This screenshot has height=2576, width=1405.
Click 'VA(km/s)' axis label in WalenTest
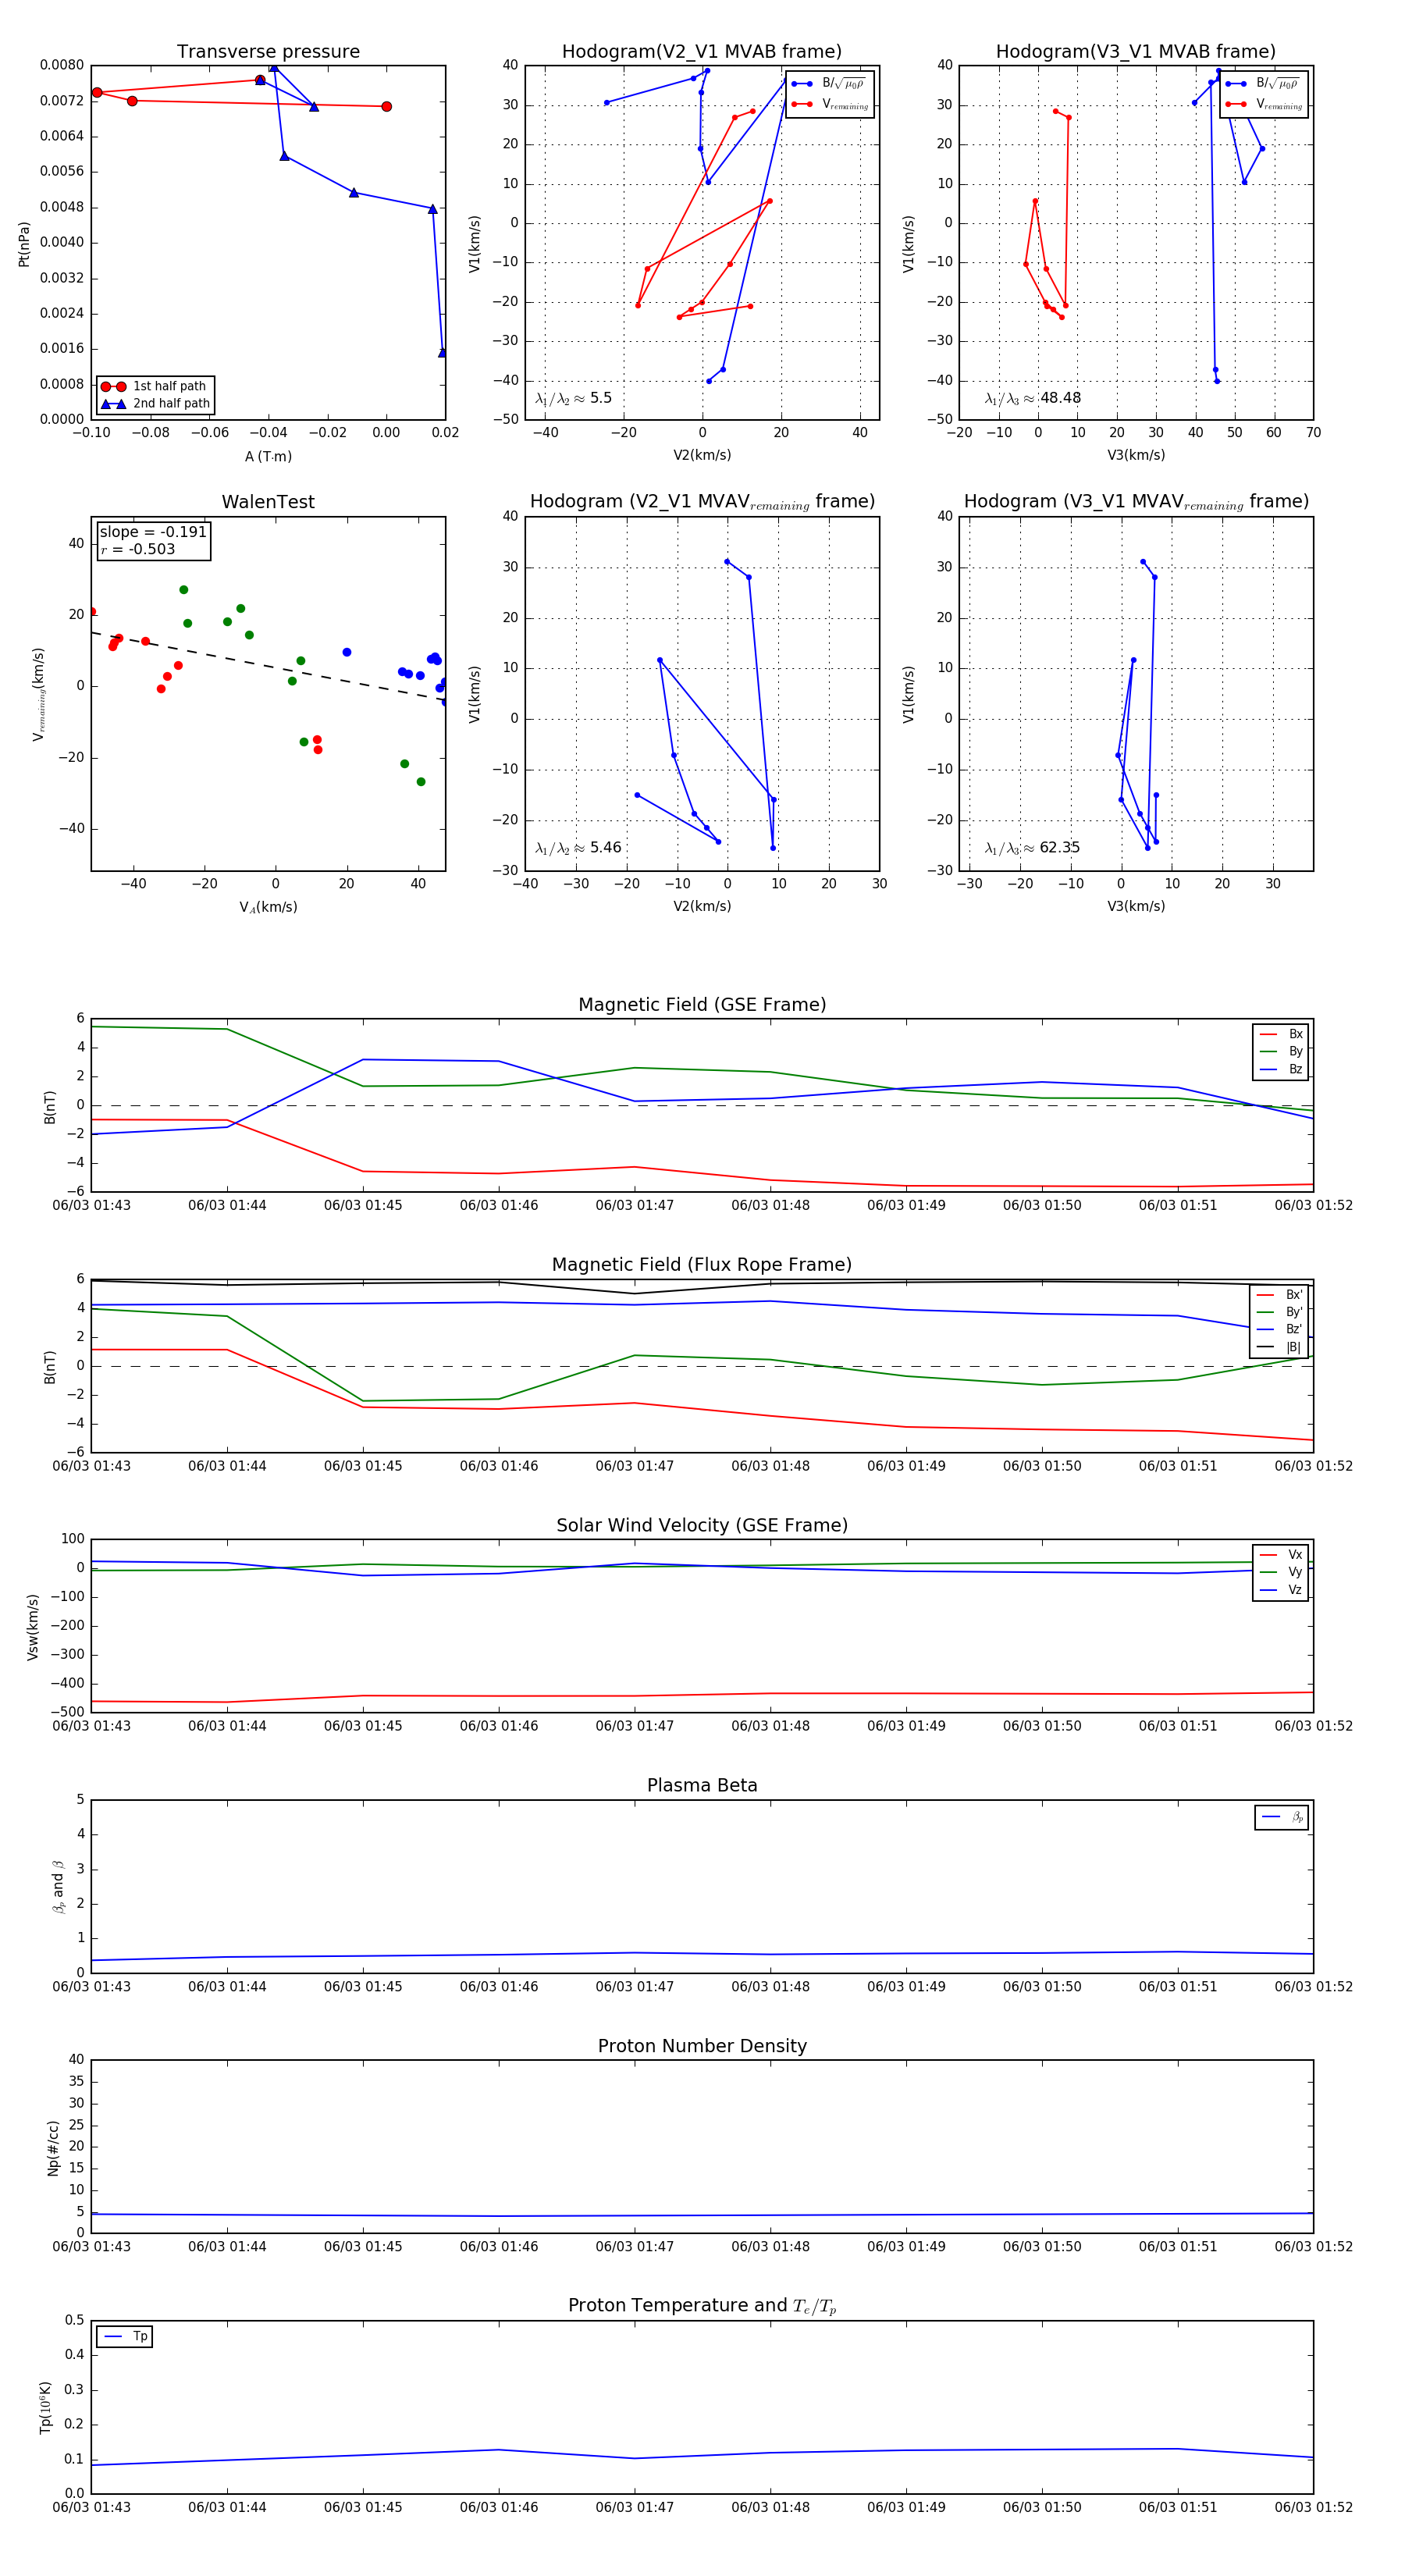pos(268,907)
